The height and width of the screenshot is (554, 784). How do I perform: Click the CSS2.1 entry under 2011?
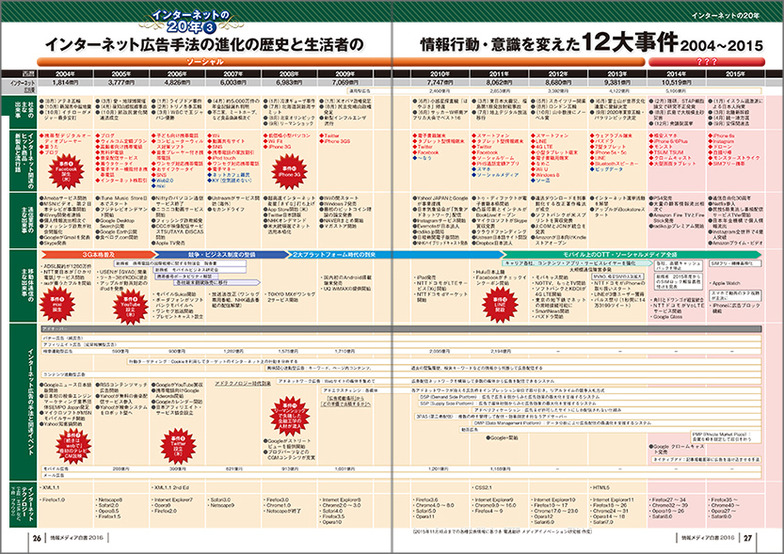tap(481, 487)
